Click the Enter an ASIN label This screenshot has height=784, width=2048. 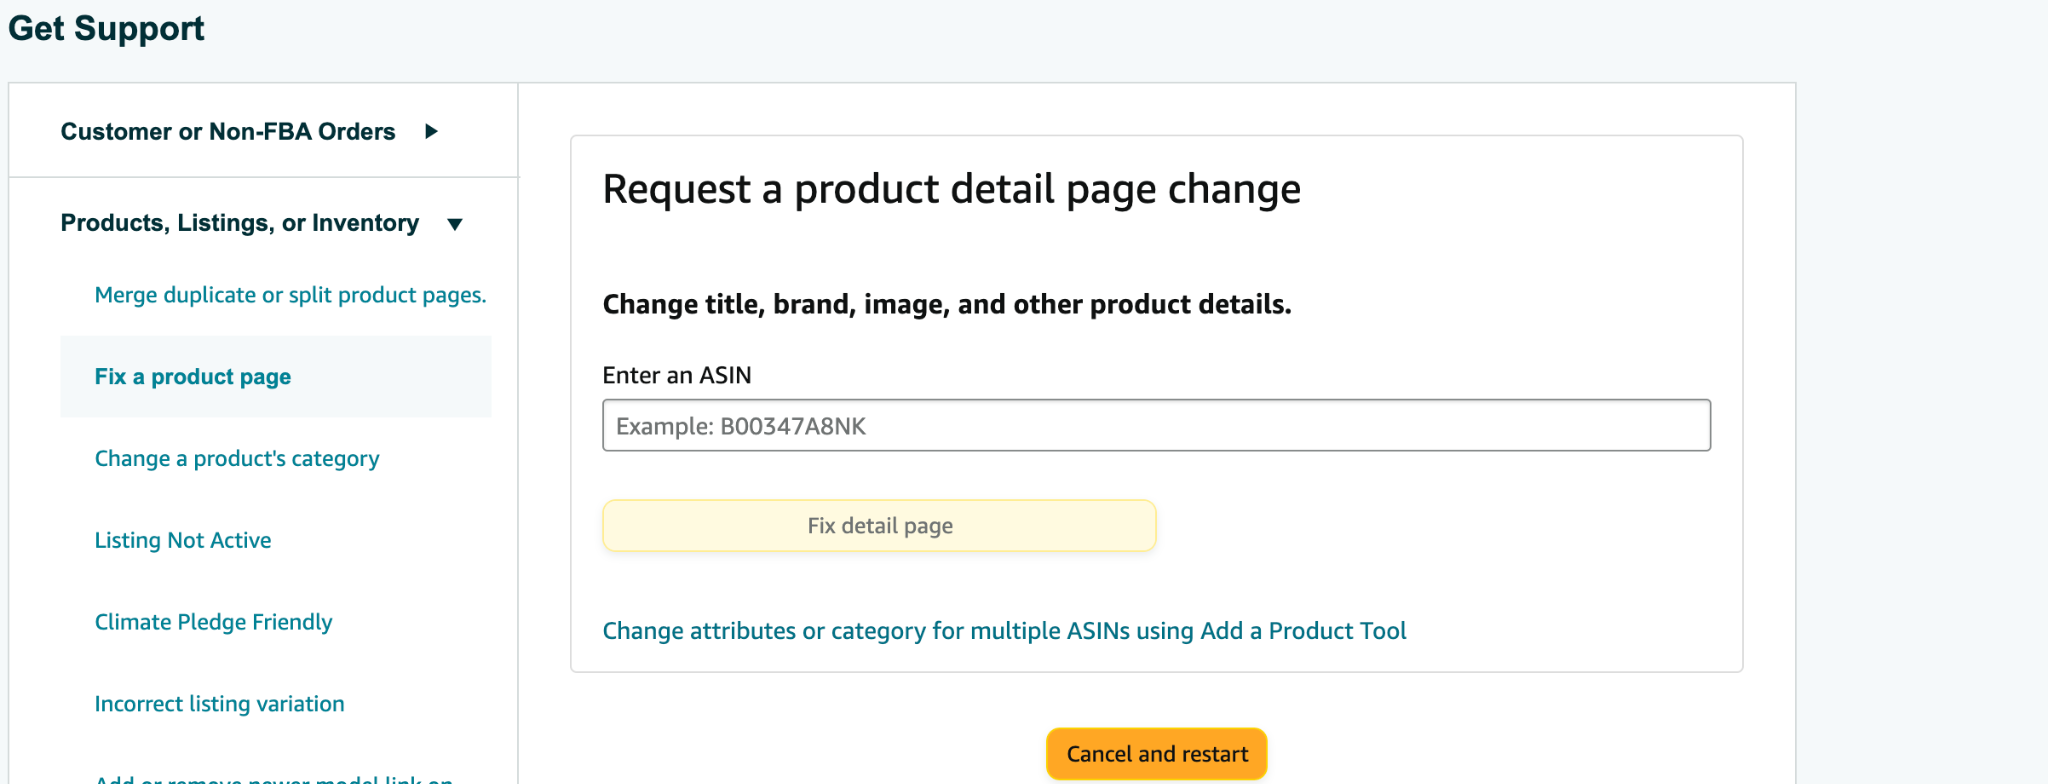677,375
